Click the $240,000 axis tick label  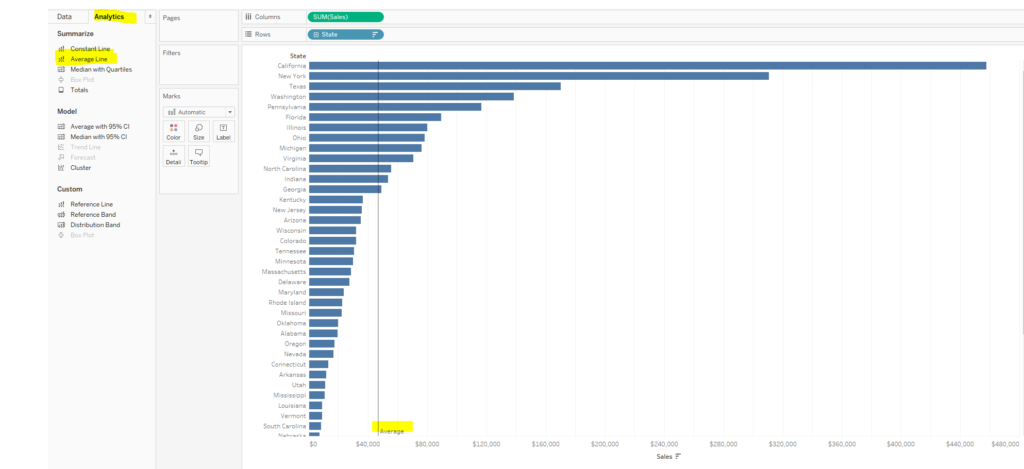pos(664,444)
